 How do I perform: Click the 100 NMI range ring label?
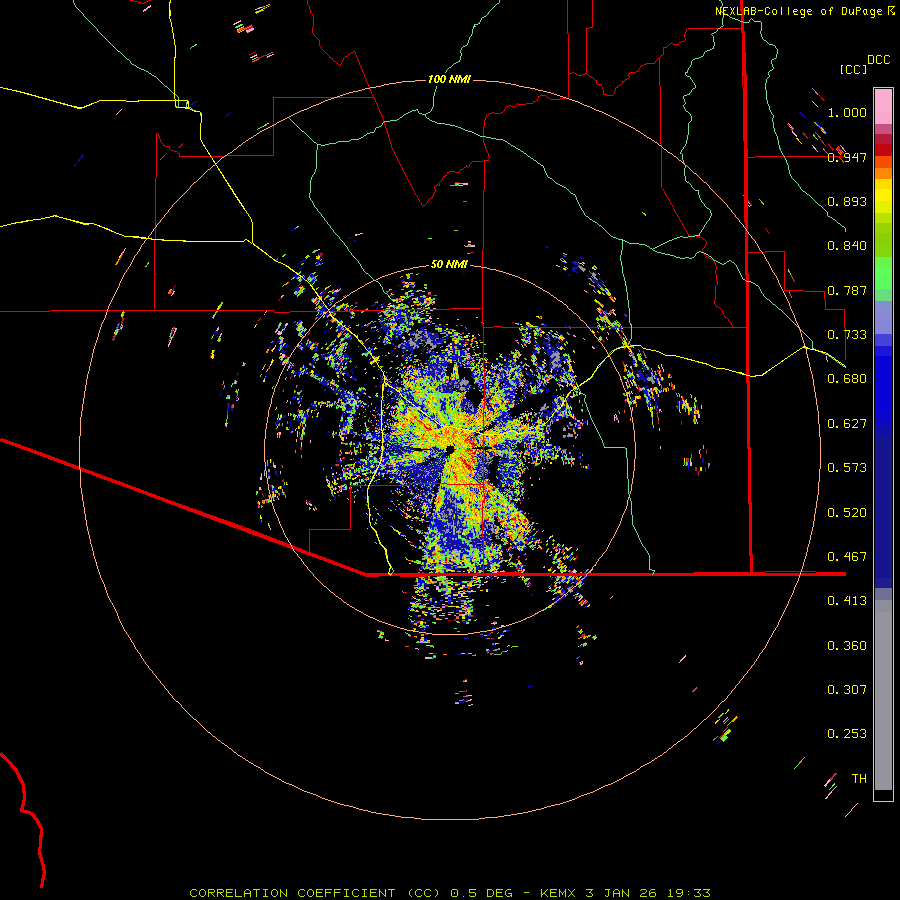[x=449, y=79]
